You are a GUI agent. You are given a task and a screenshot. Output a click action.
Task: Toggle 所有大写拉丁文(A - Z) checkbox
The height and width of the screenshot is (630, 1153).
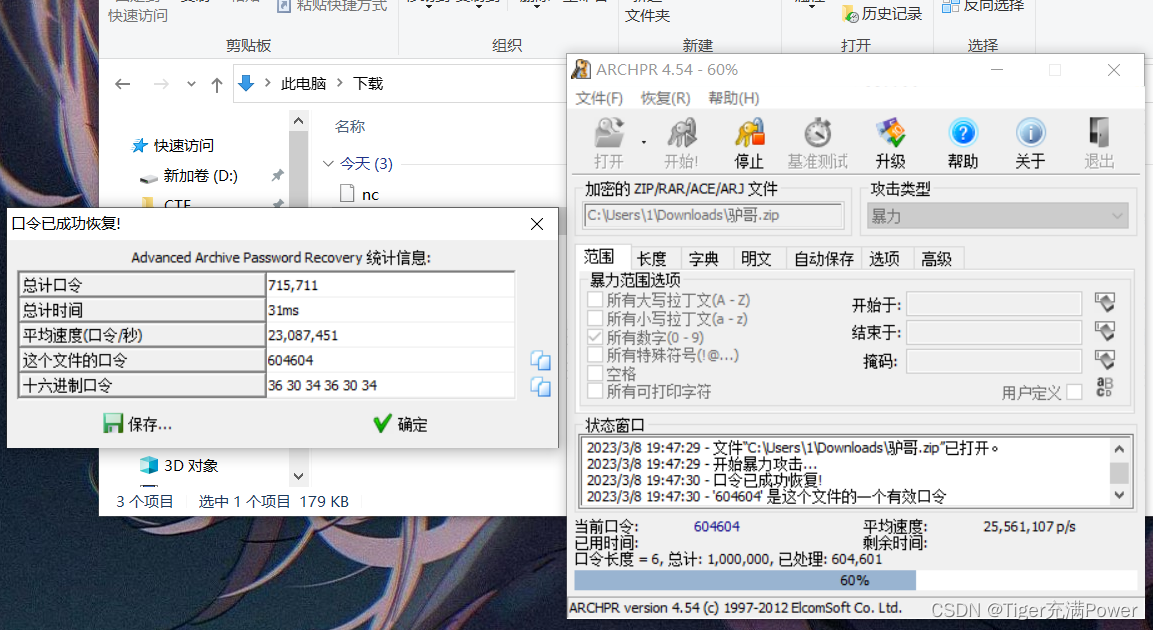(595, 300)
